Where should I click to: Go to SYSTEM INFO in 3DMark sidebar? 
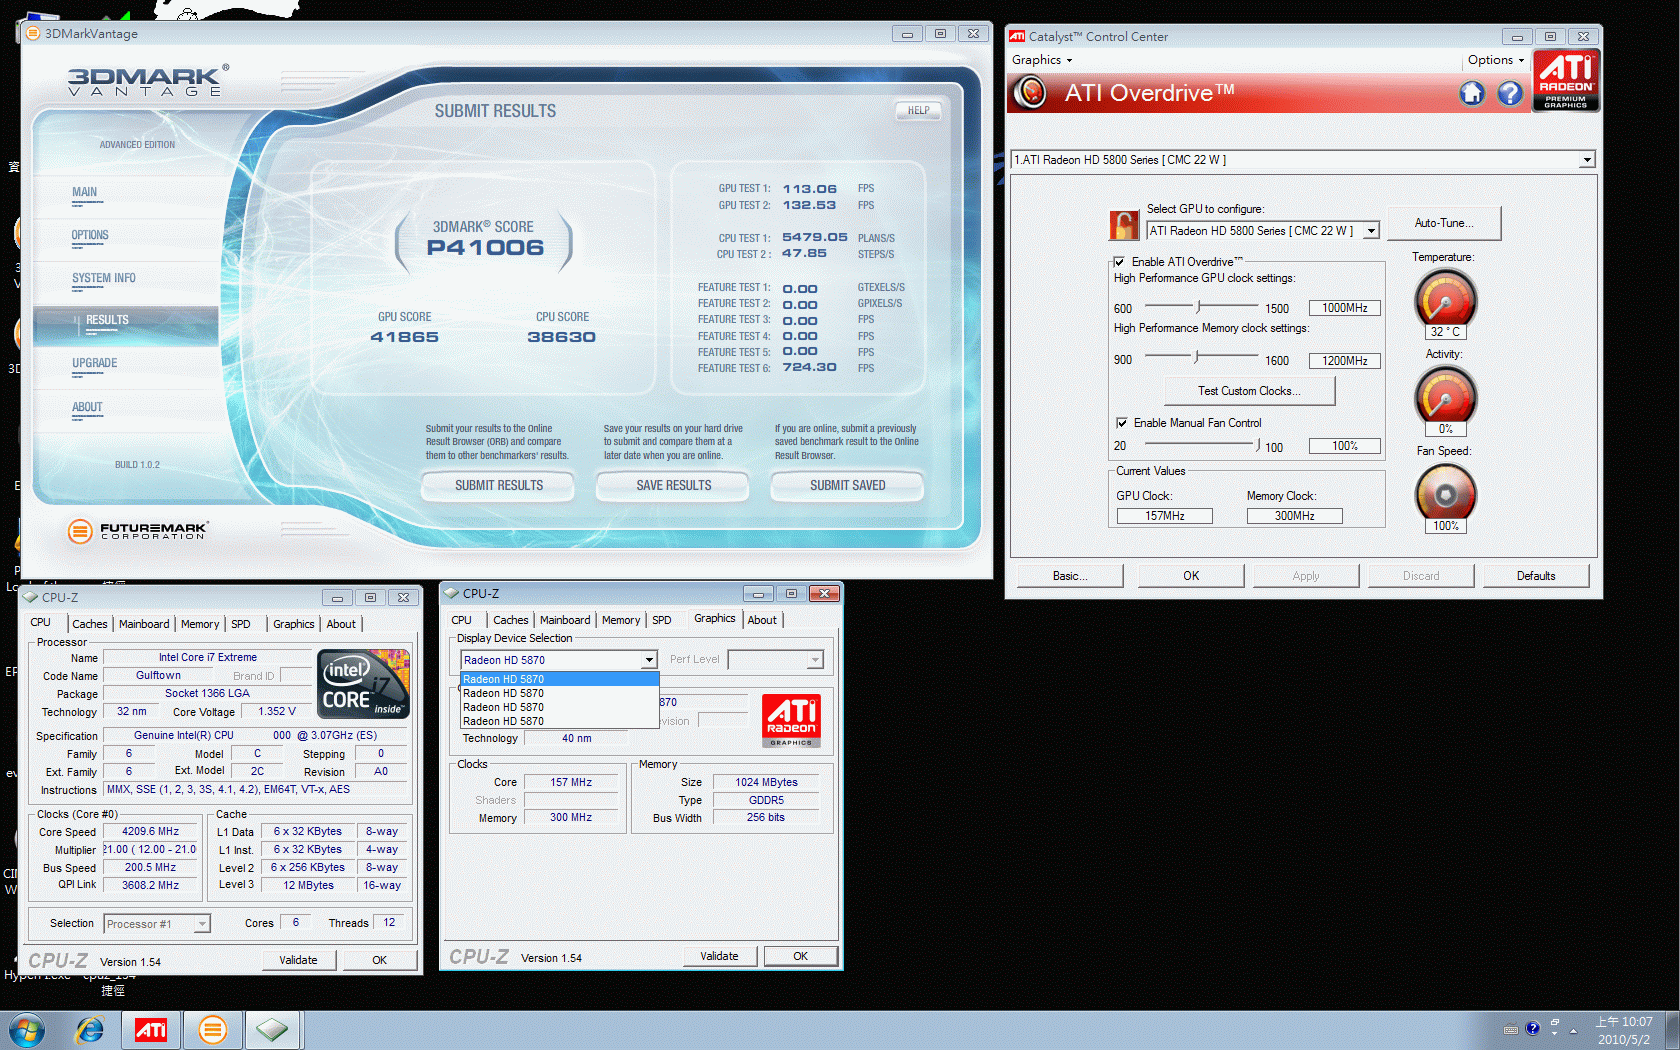coord(103,278)
